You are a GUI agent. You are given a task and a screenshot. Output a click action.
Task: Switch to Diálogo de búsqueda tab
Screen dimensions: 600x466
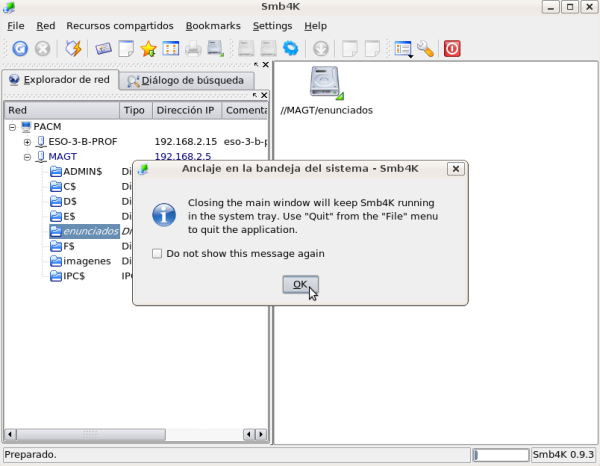pyautogui.click(x=185, y=81)
